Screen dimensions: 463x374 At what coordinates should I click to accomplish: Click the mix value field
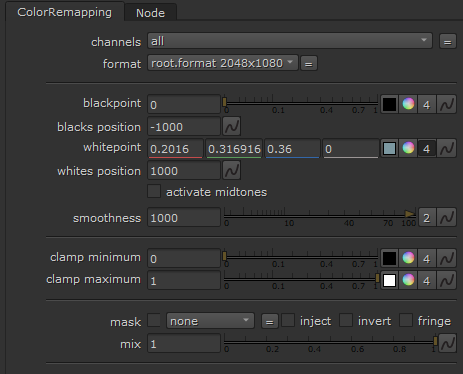tap(184, 343)
